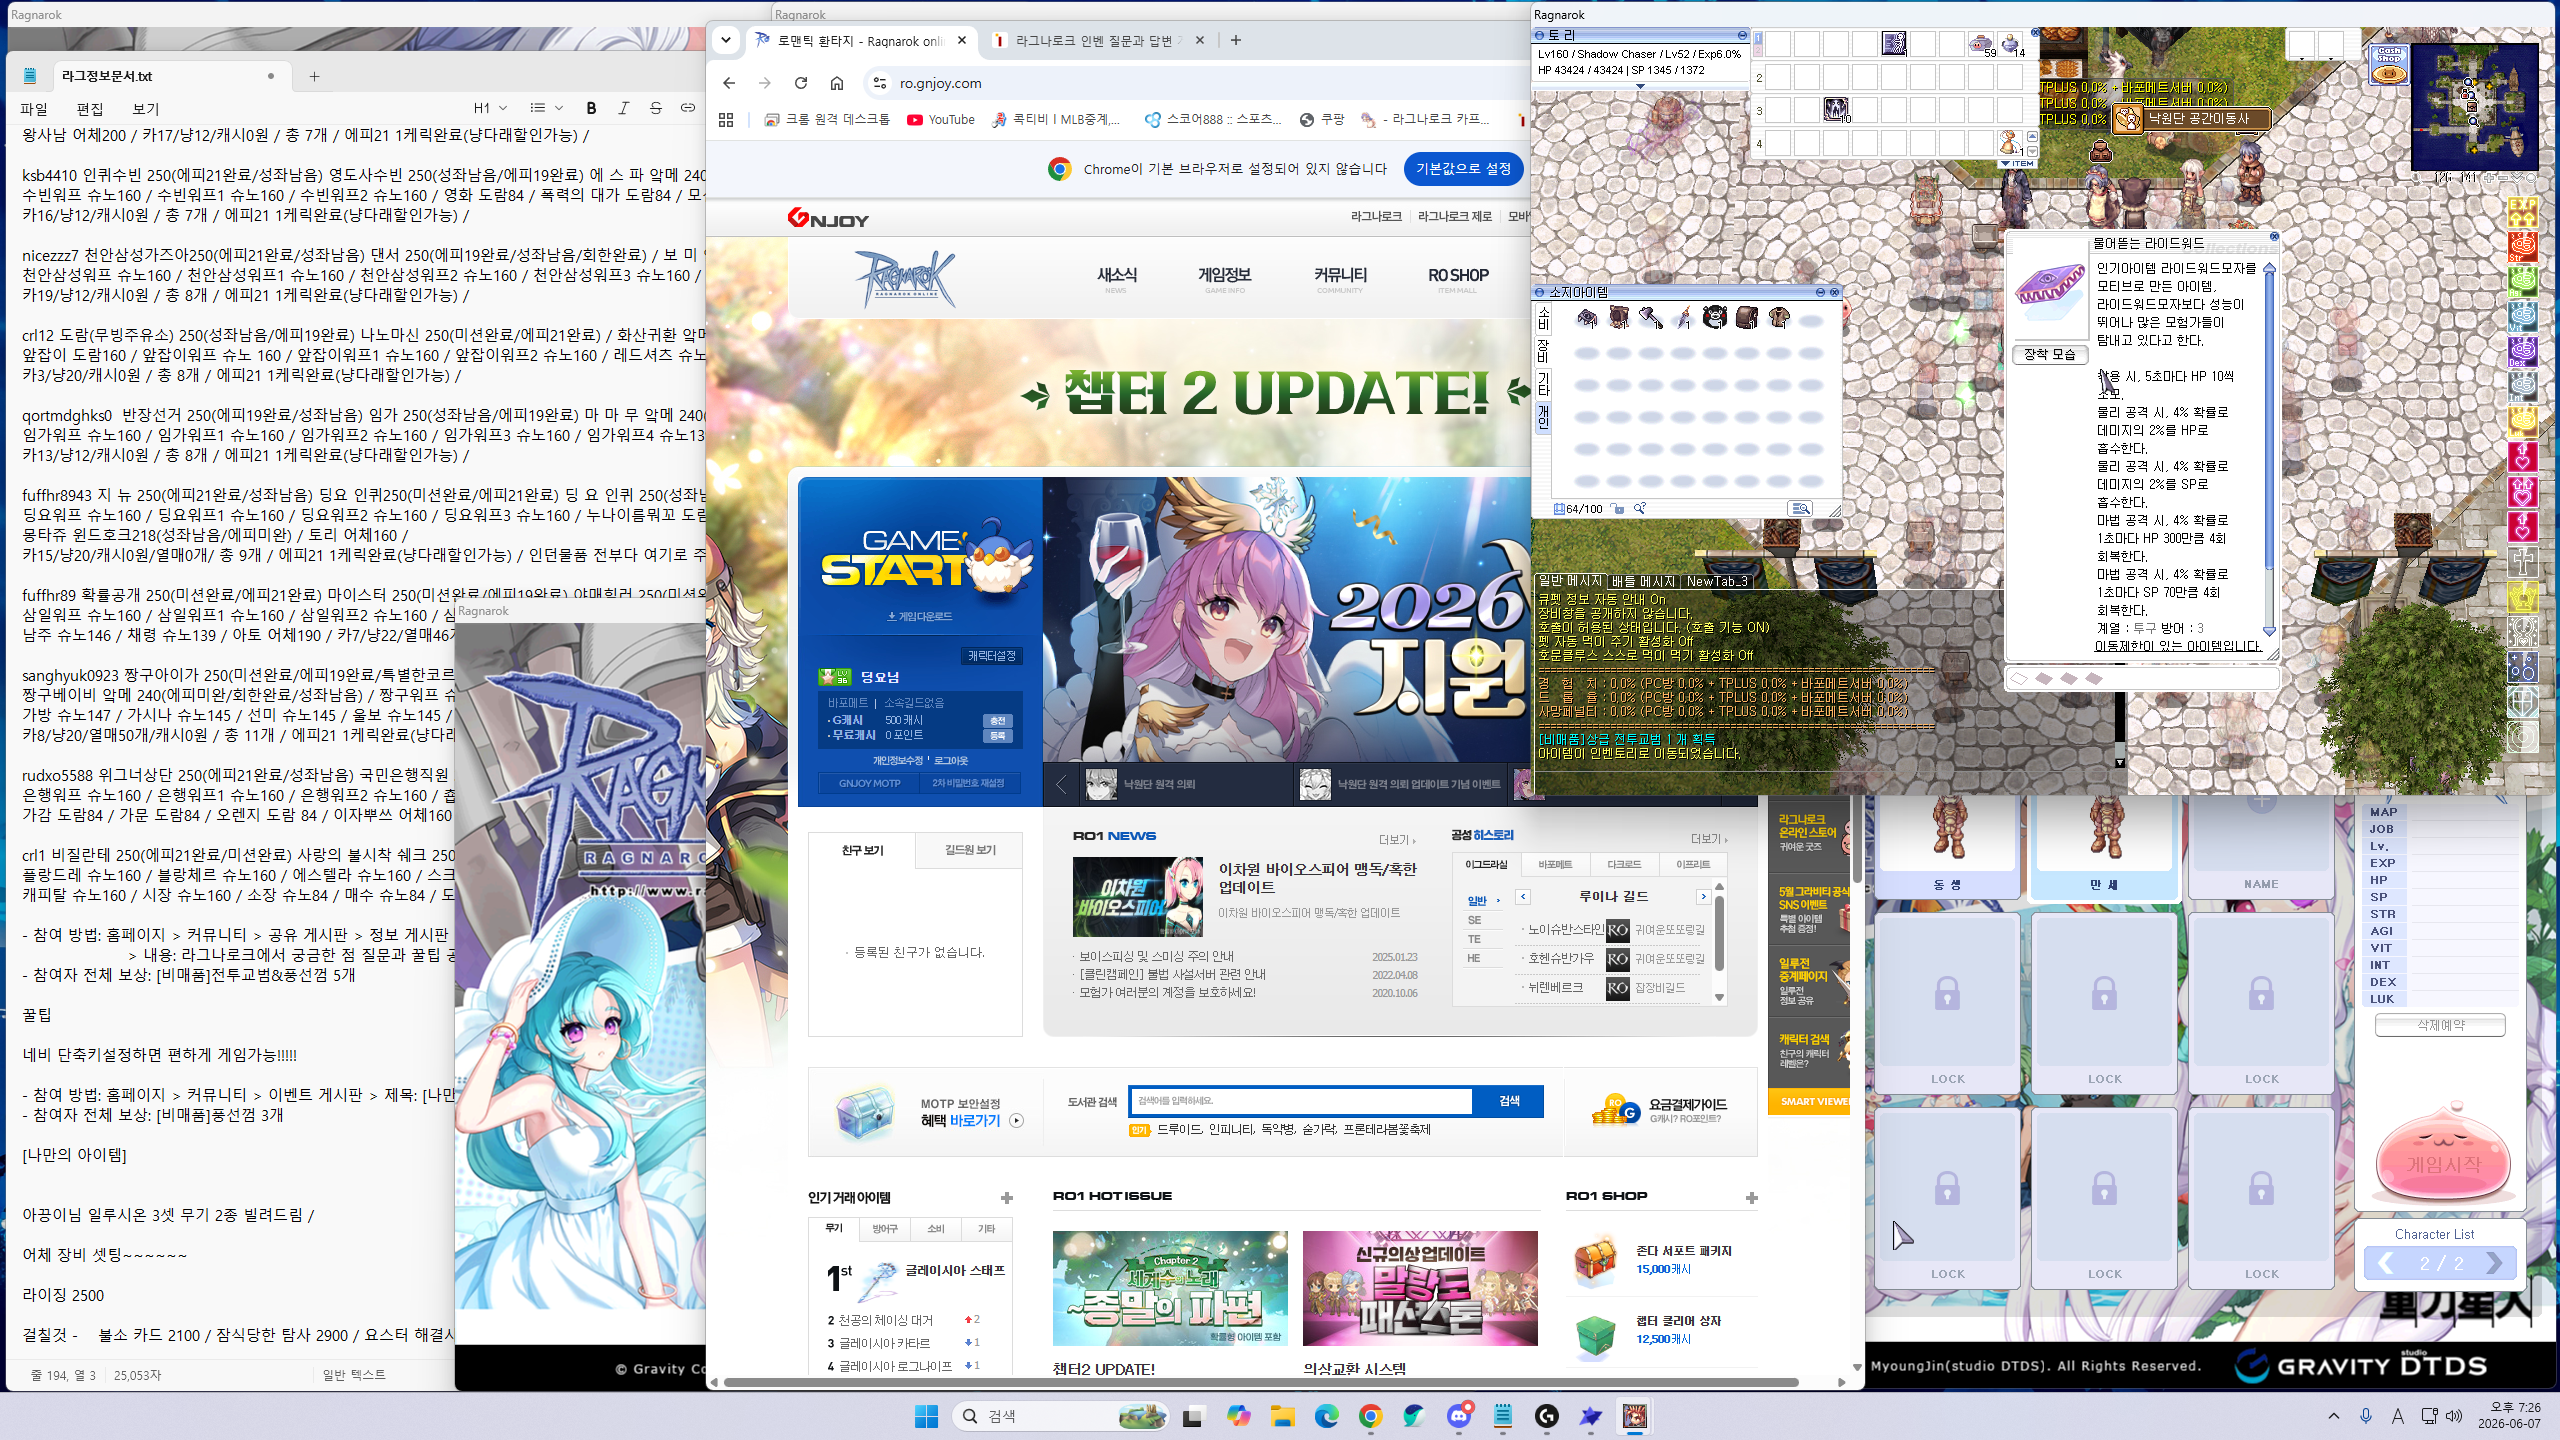Click the 삭제예약 button
2560x1440 pixels.
coord(2441,1025)
